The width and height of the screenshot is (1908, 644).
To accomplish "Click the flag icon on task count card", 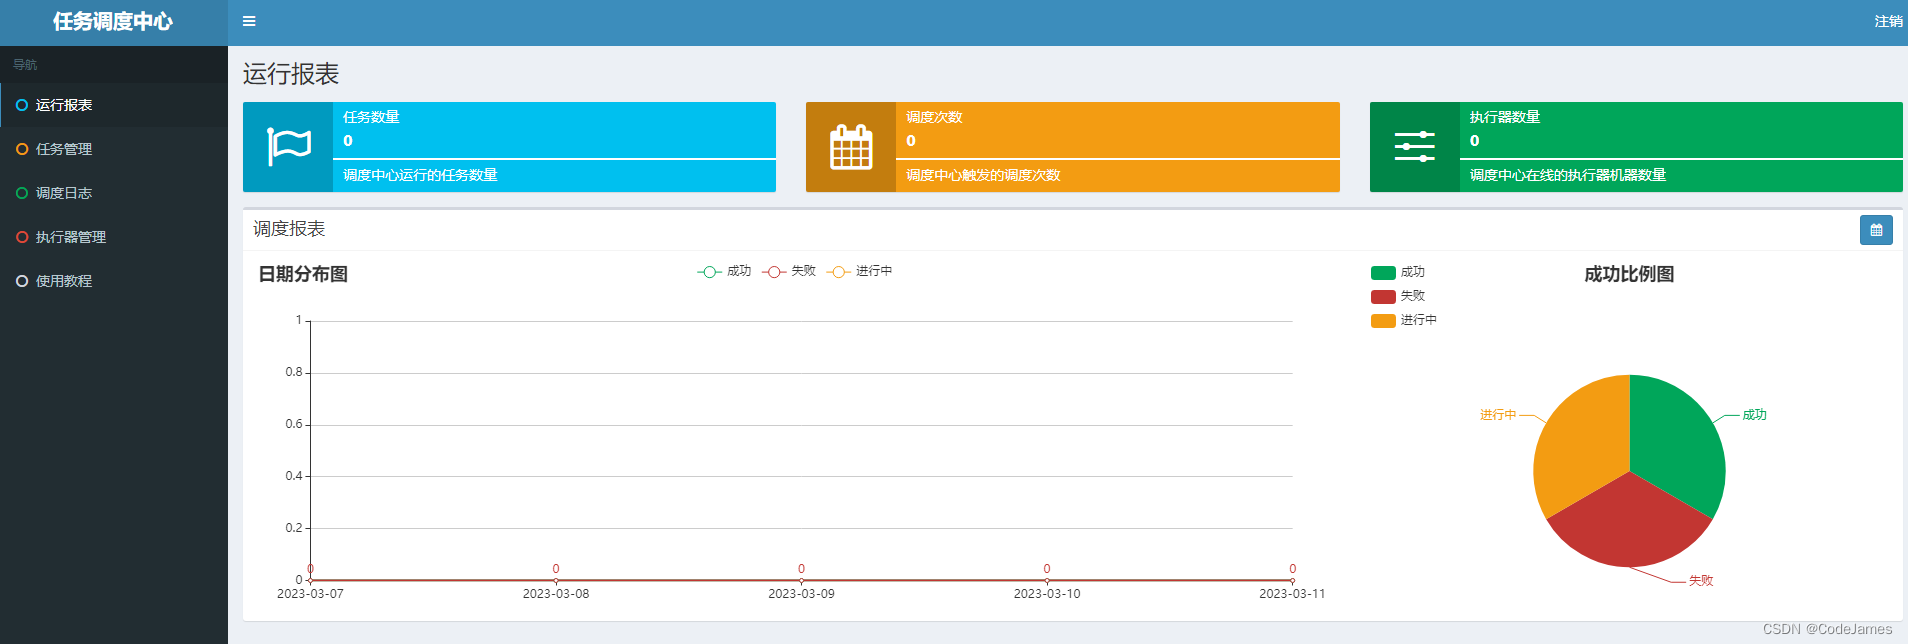I will tap(288, 147).
